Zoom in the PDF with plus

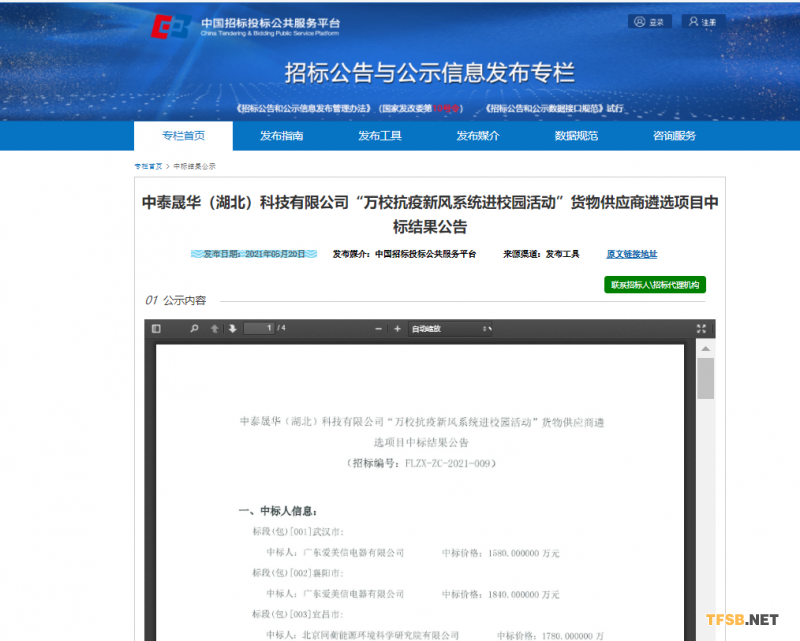[397, 329]
